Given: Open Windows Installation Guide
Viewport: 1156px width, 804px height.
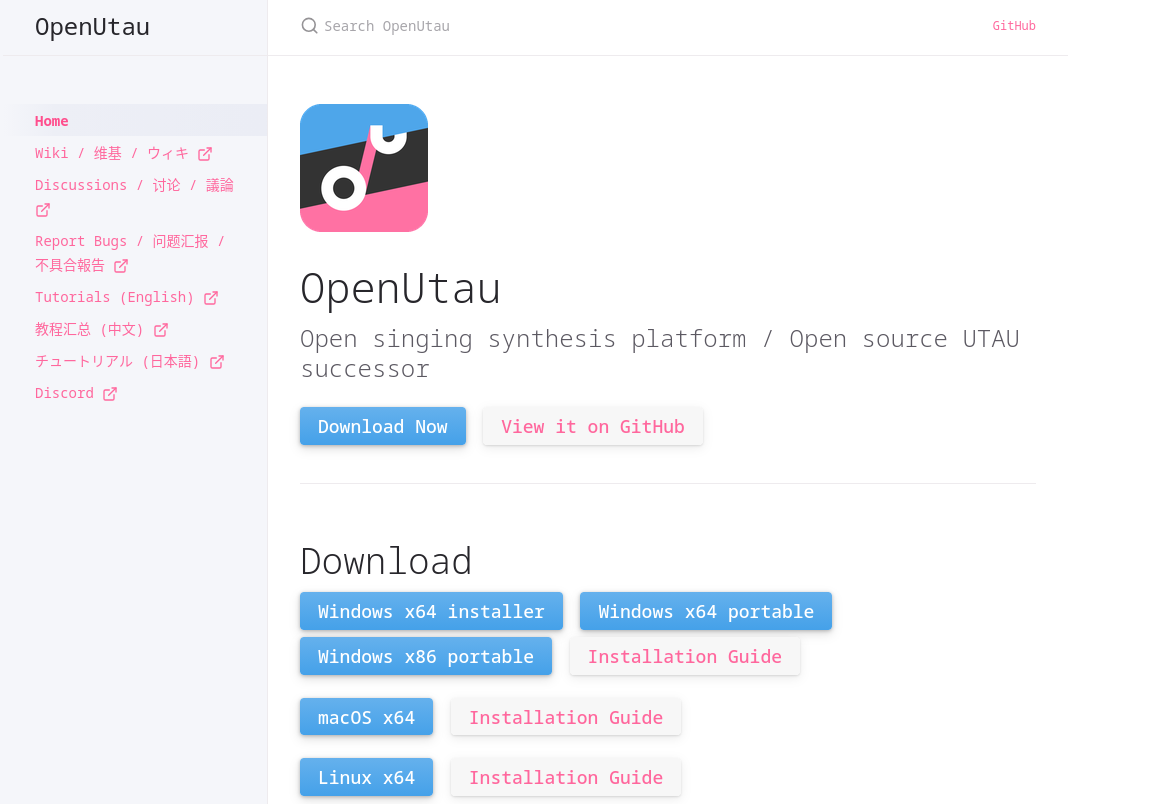Looking at the screenshot, I should click(685, 656).
